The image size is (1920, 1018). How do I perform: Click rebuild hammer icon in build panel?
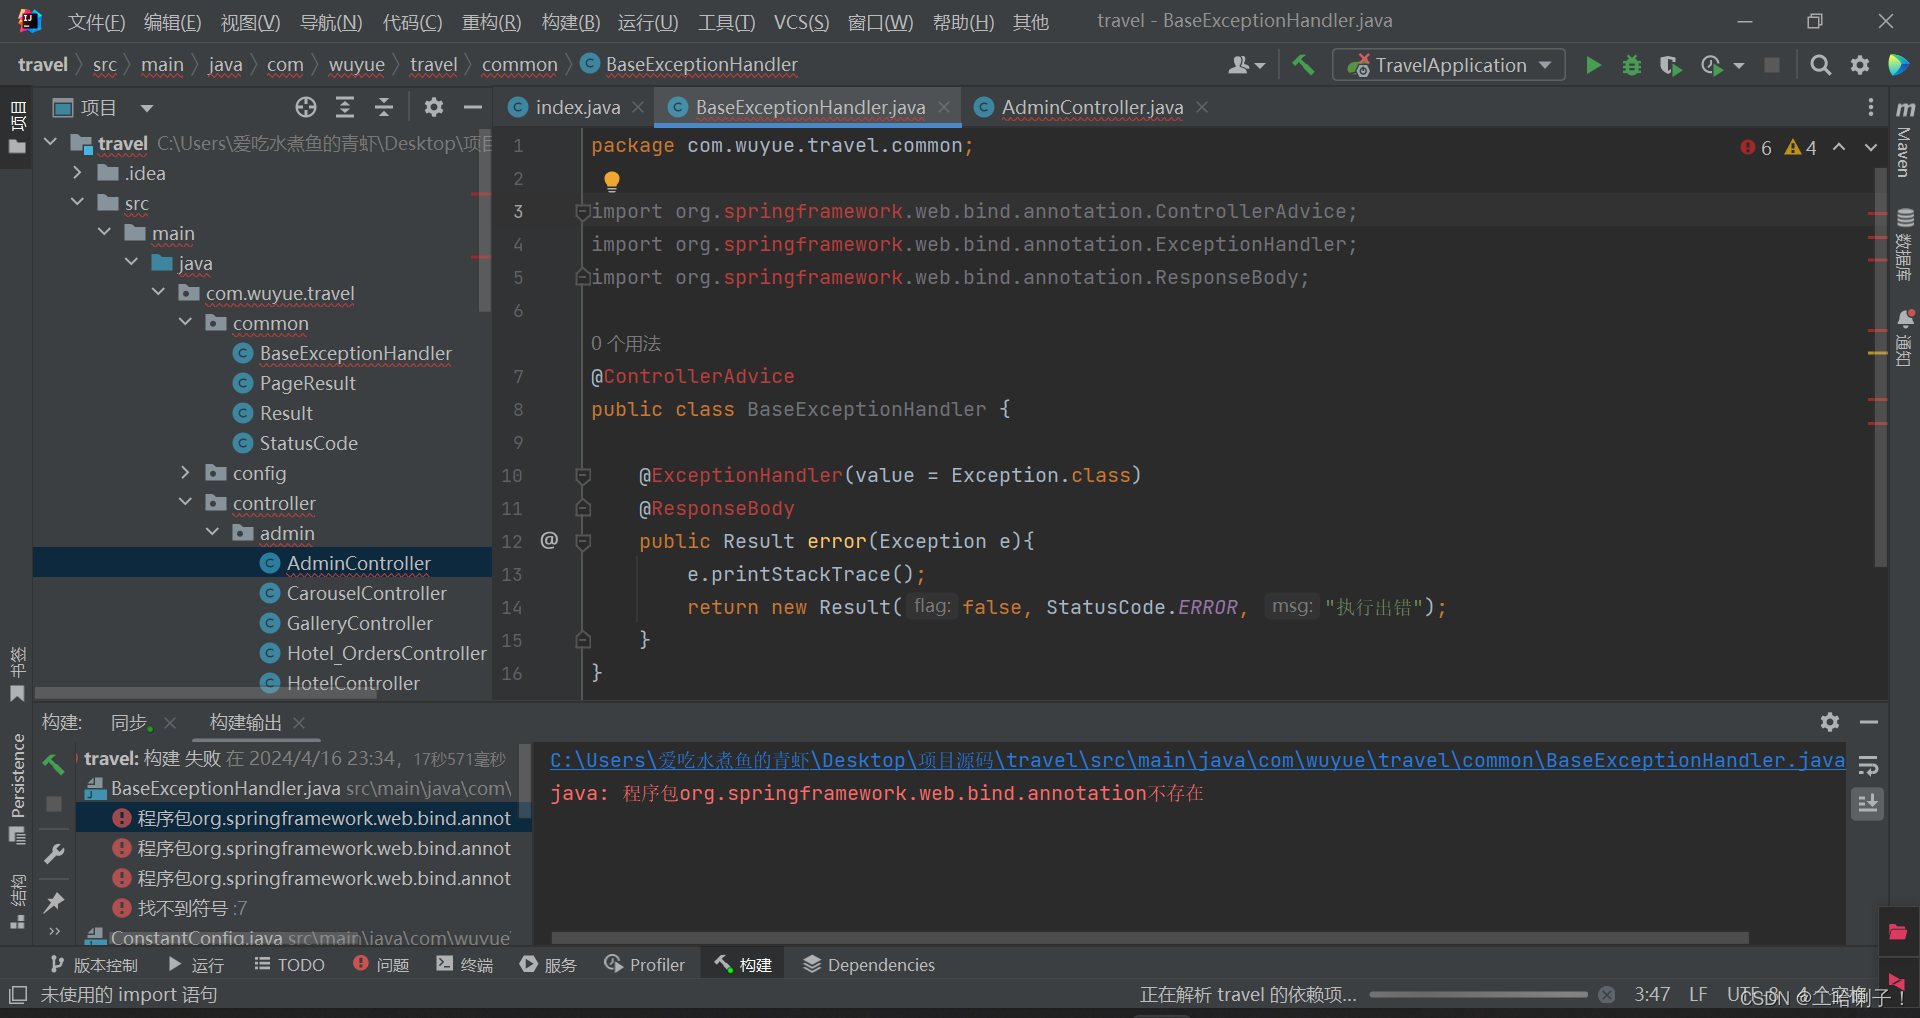(54, 765)
